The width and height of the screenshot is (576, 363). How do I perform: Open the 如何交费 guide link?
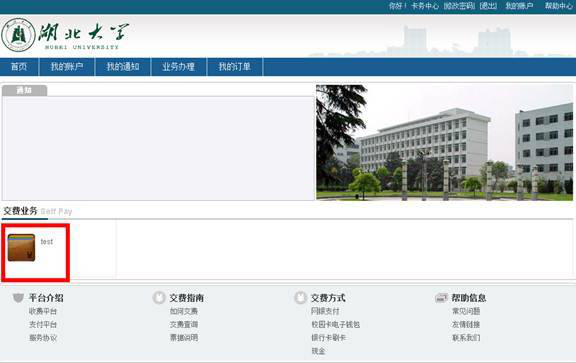(184, 311)
